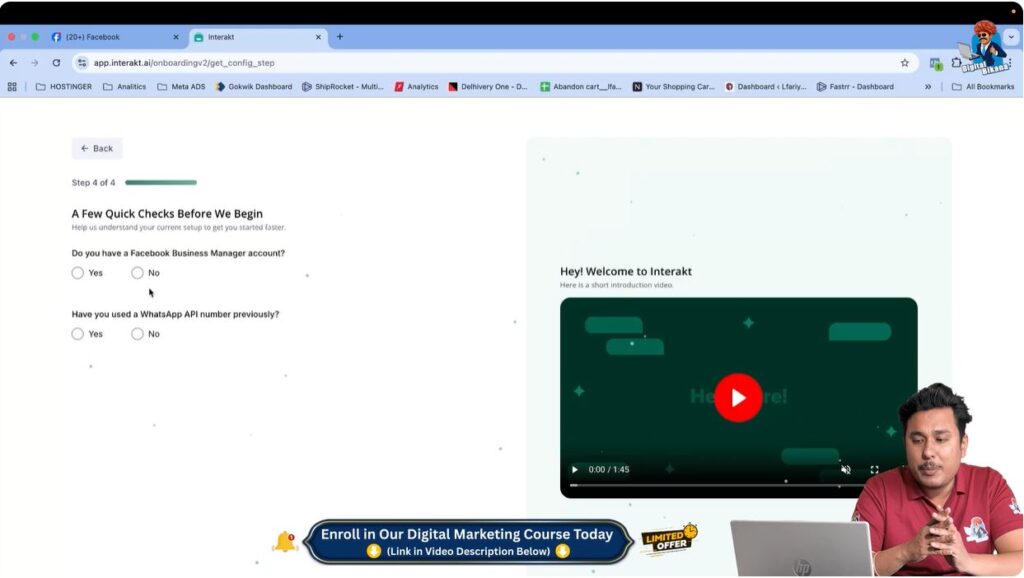Open the Analytics bookmark with red icon

pyautogui.click(x=417, y=86)
